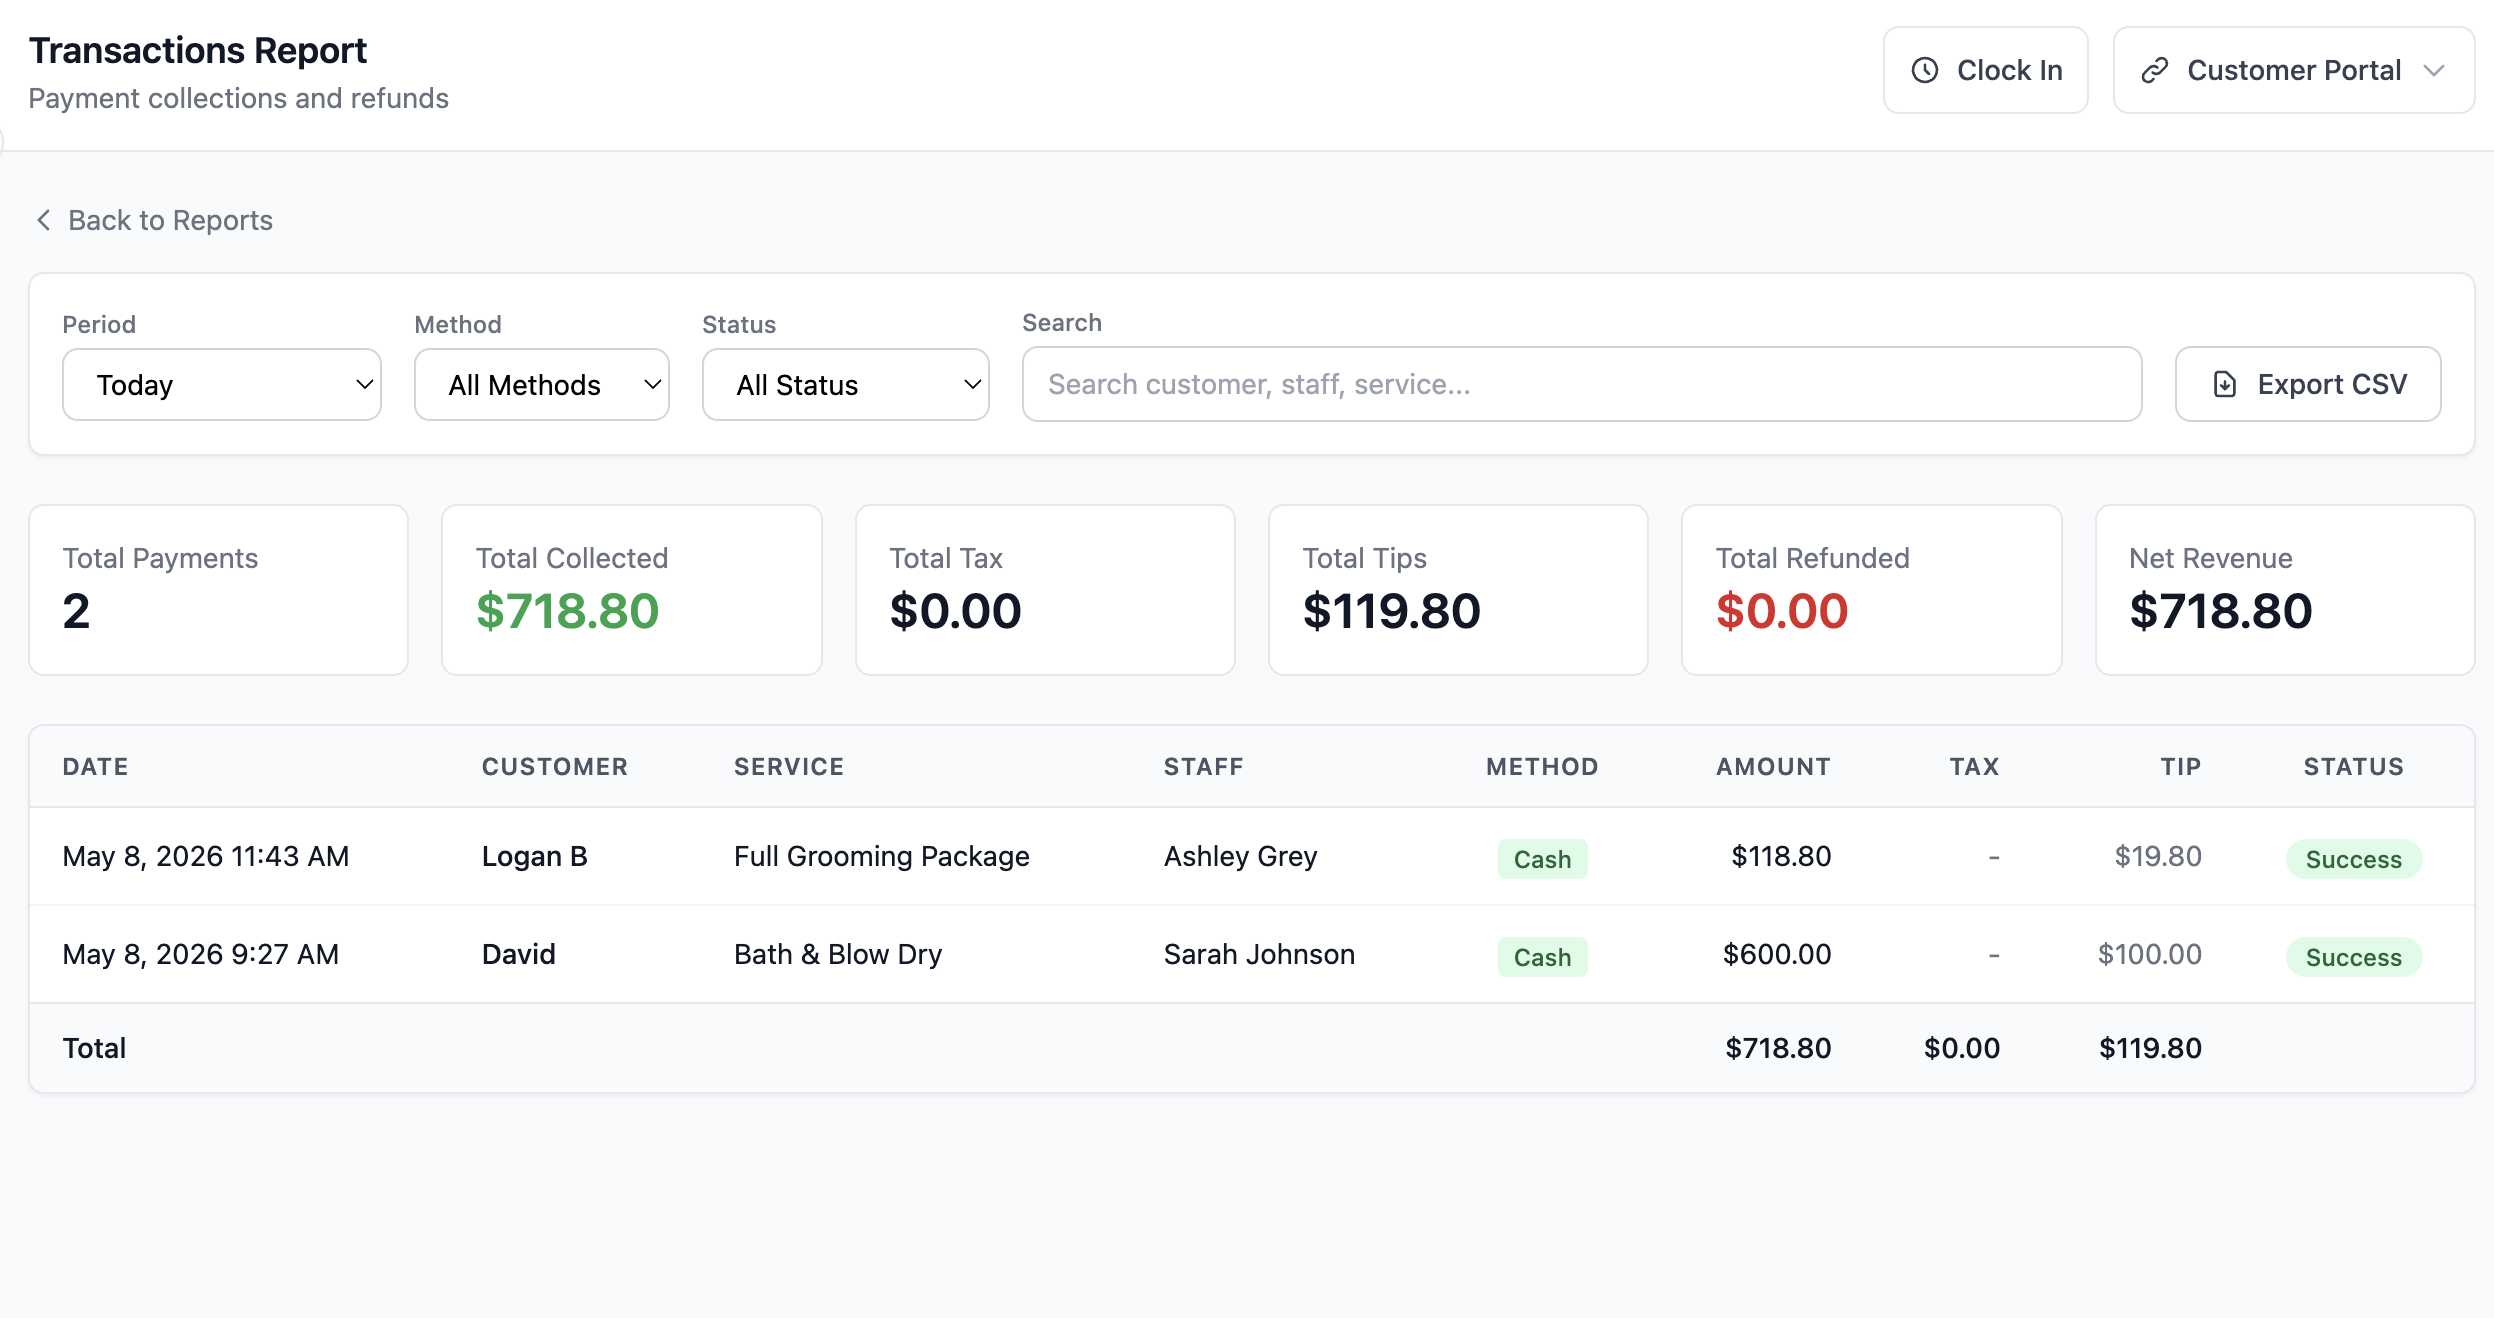Click total amount $718.80 in footer row

1778,1048
